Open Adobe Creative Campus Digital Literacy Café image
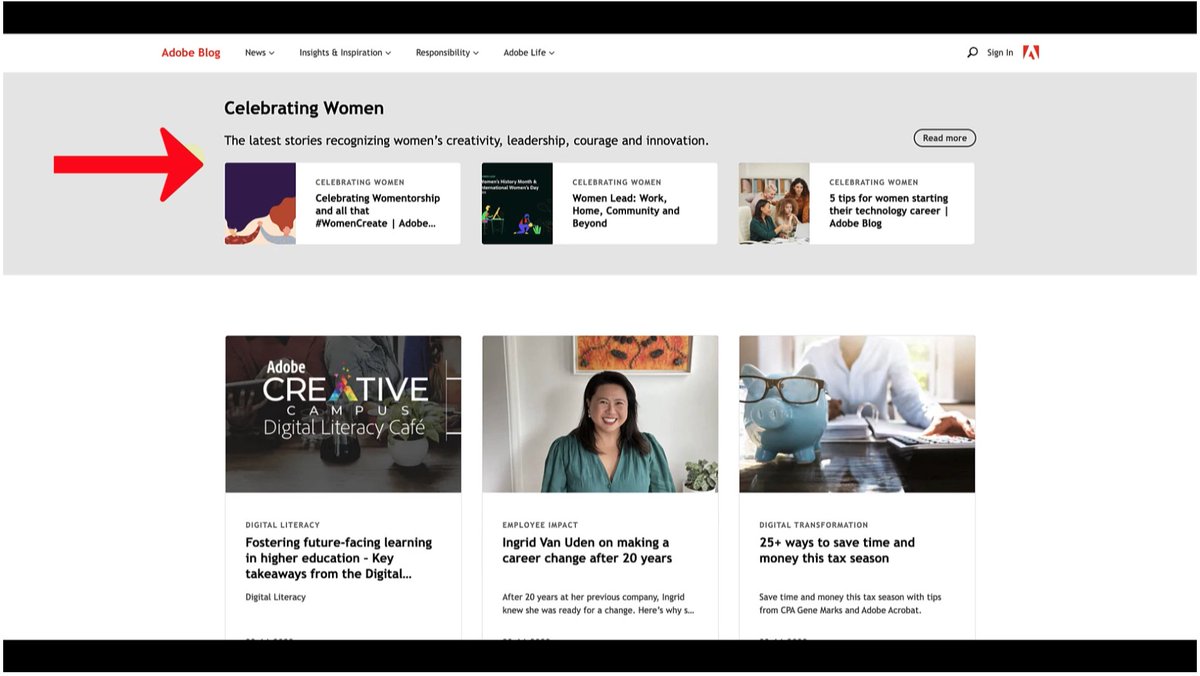The height and width of the screenshot is (676, 1200). click(x=343, y=414)
